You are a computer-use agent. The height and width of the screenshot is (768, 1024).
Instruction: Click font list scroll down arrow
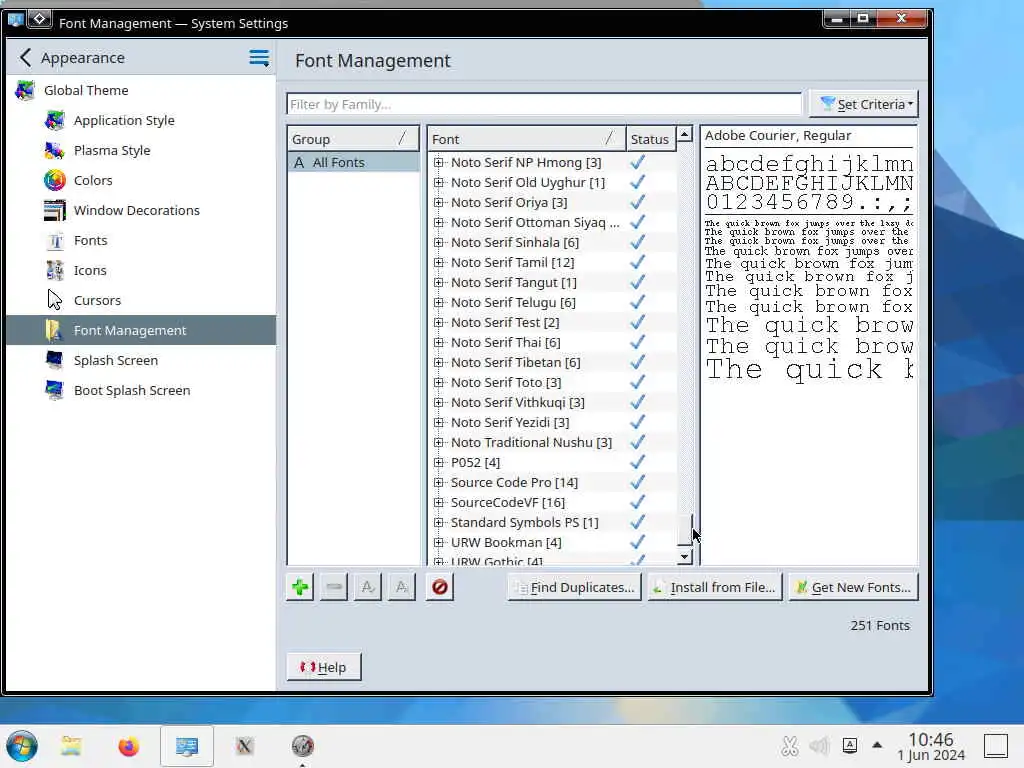[684, 556]
